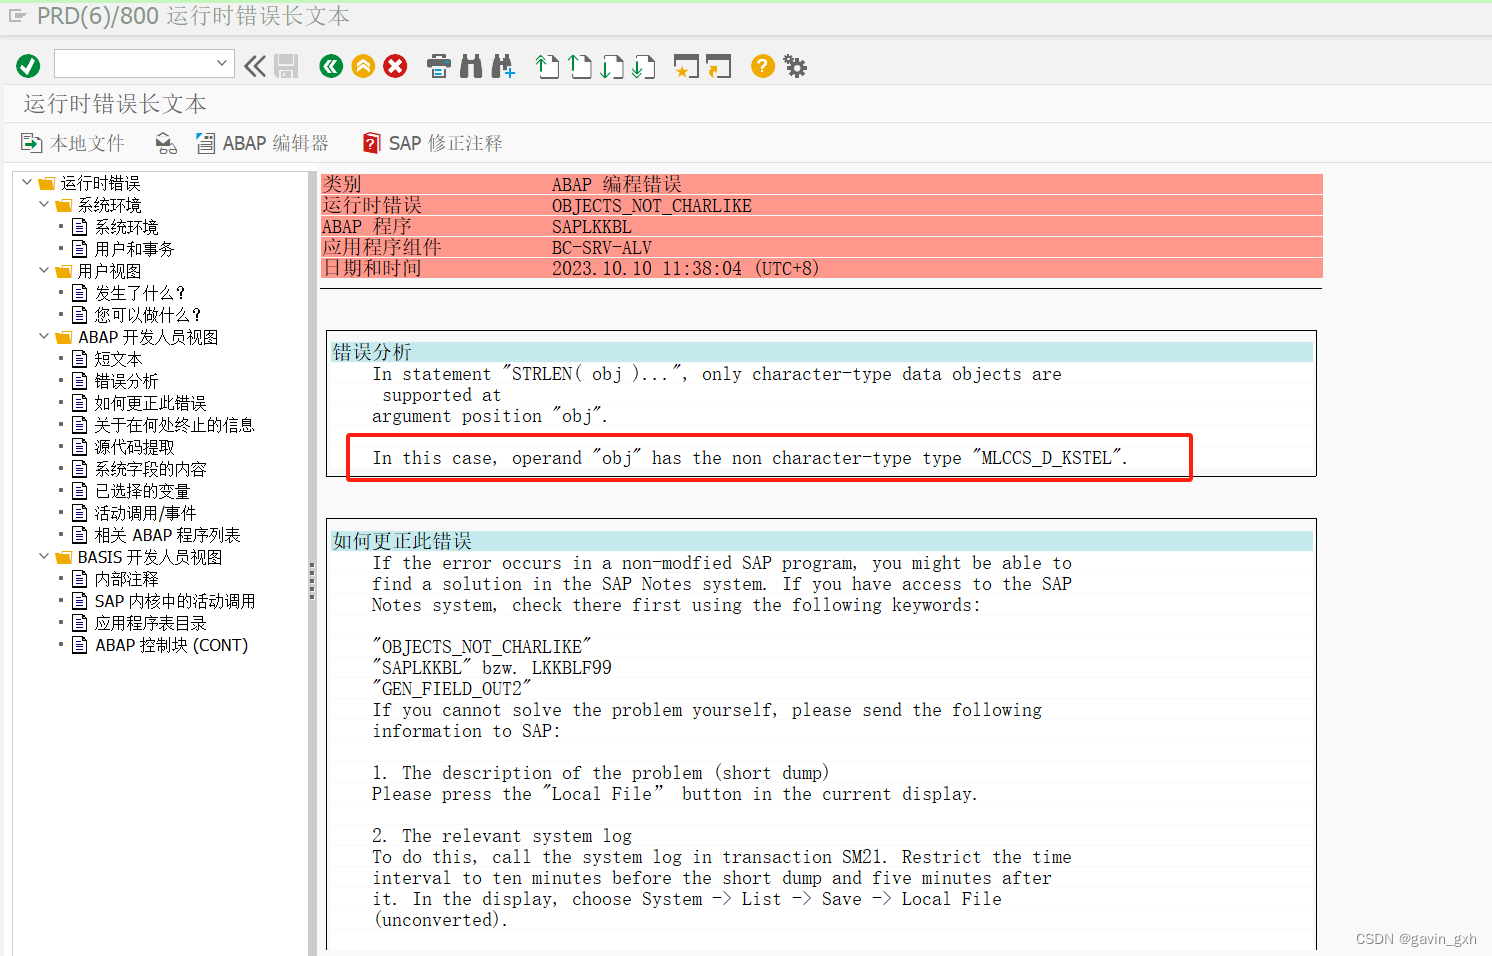This screenshot has height=956, width=1492.
Task: Jump to first page with upward page icon
Action: pyautogui.click(x=547, y=66)
